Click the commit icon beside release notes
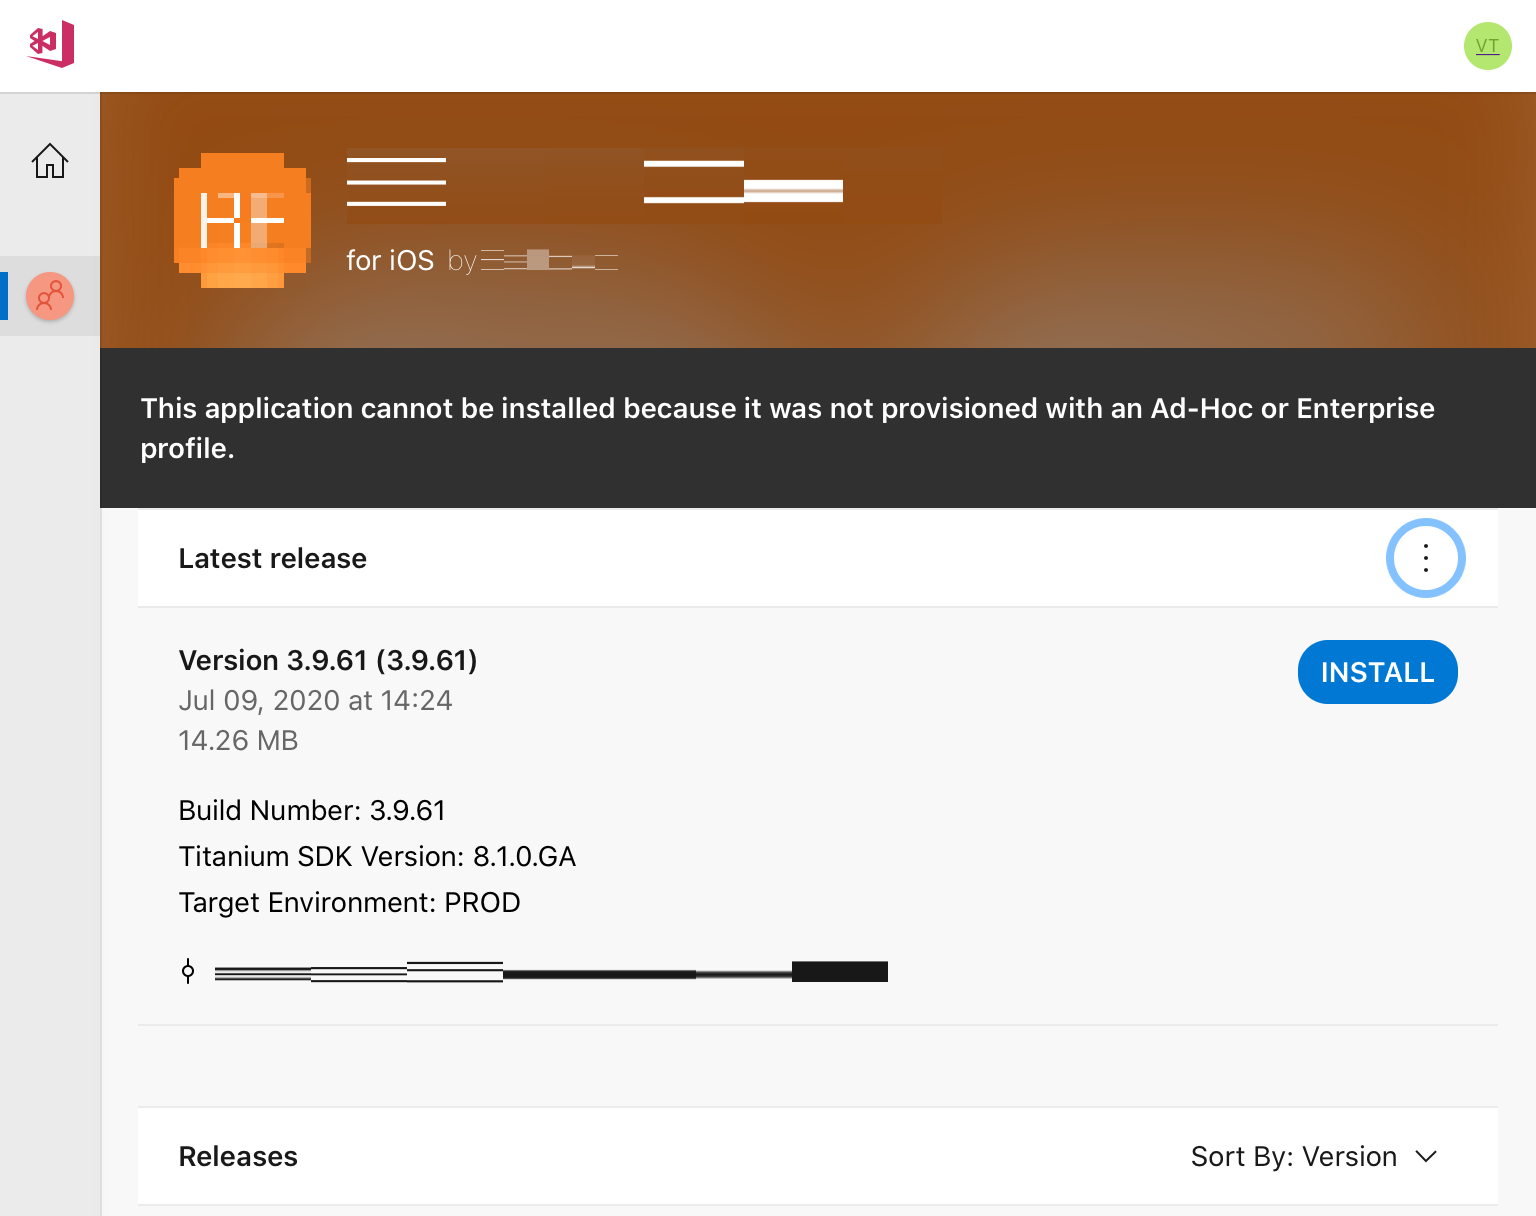This screenshot has width=1536, height=1216. [188, 970]
